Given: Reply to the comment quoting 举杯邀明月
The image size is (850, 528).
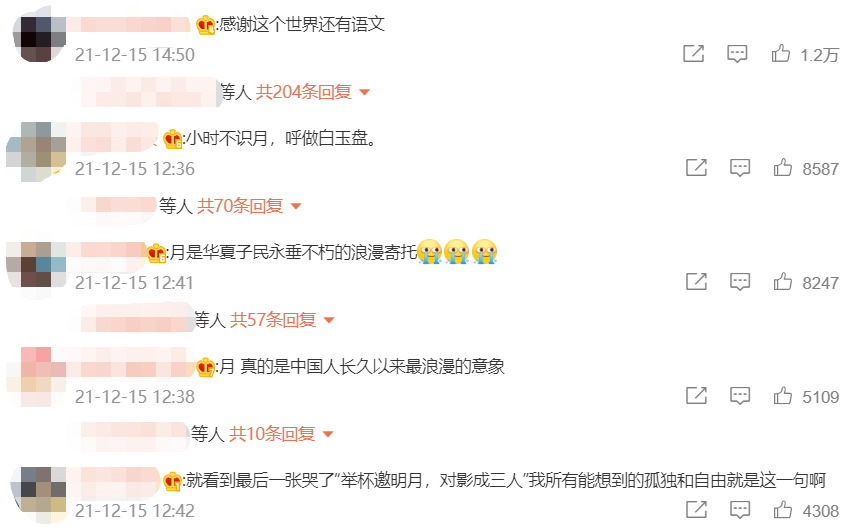Looking at the screenshot, I should (740, 510).
